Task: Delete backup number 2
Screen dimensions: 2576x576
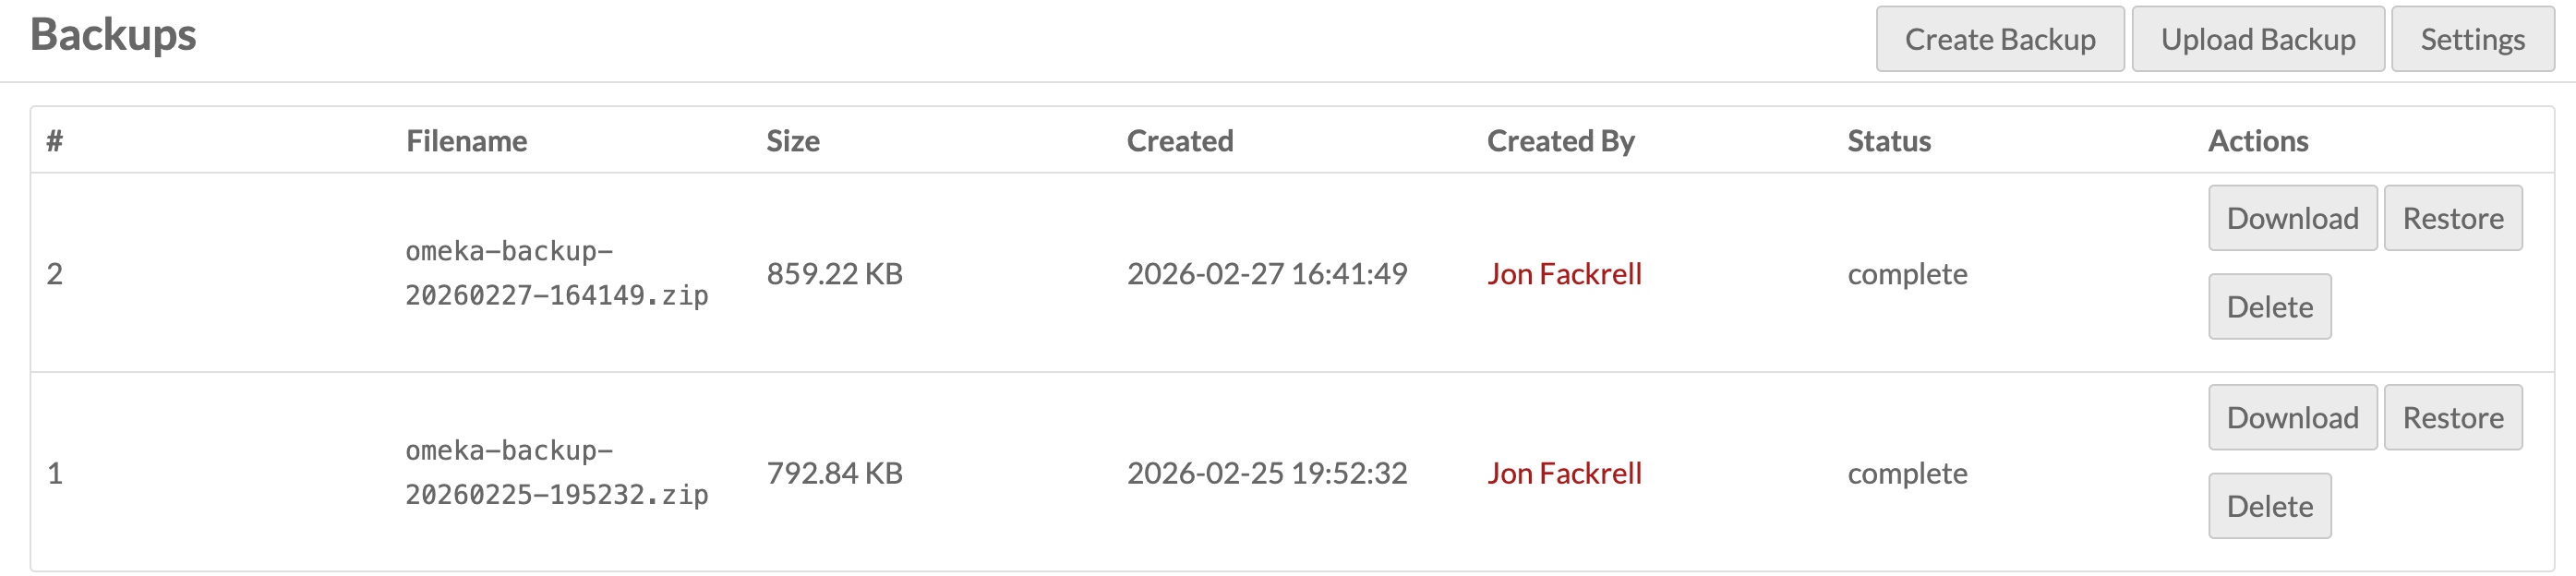Action: pos(2269,307)
